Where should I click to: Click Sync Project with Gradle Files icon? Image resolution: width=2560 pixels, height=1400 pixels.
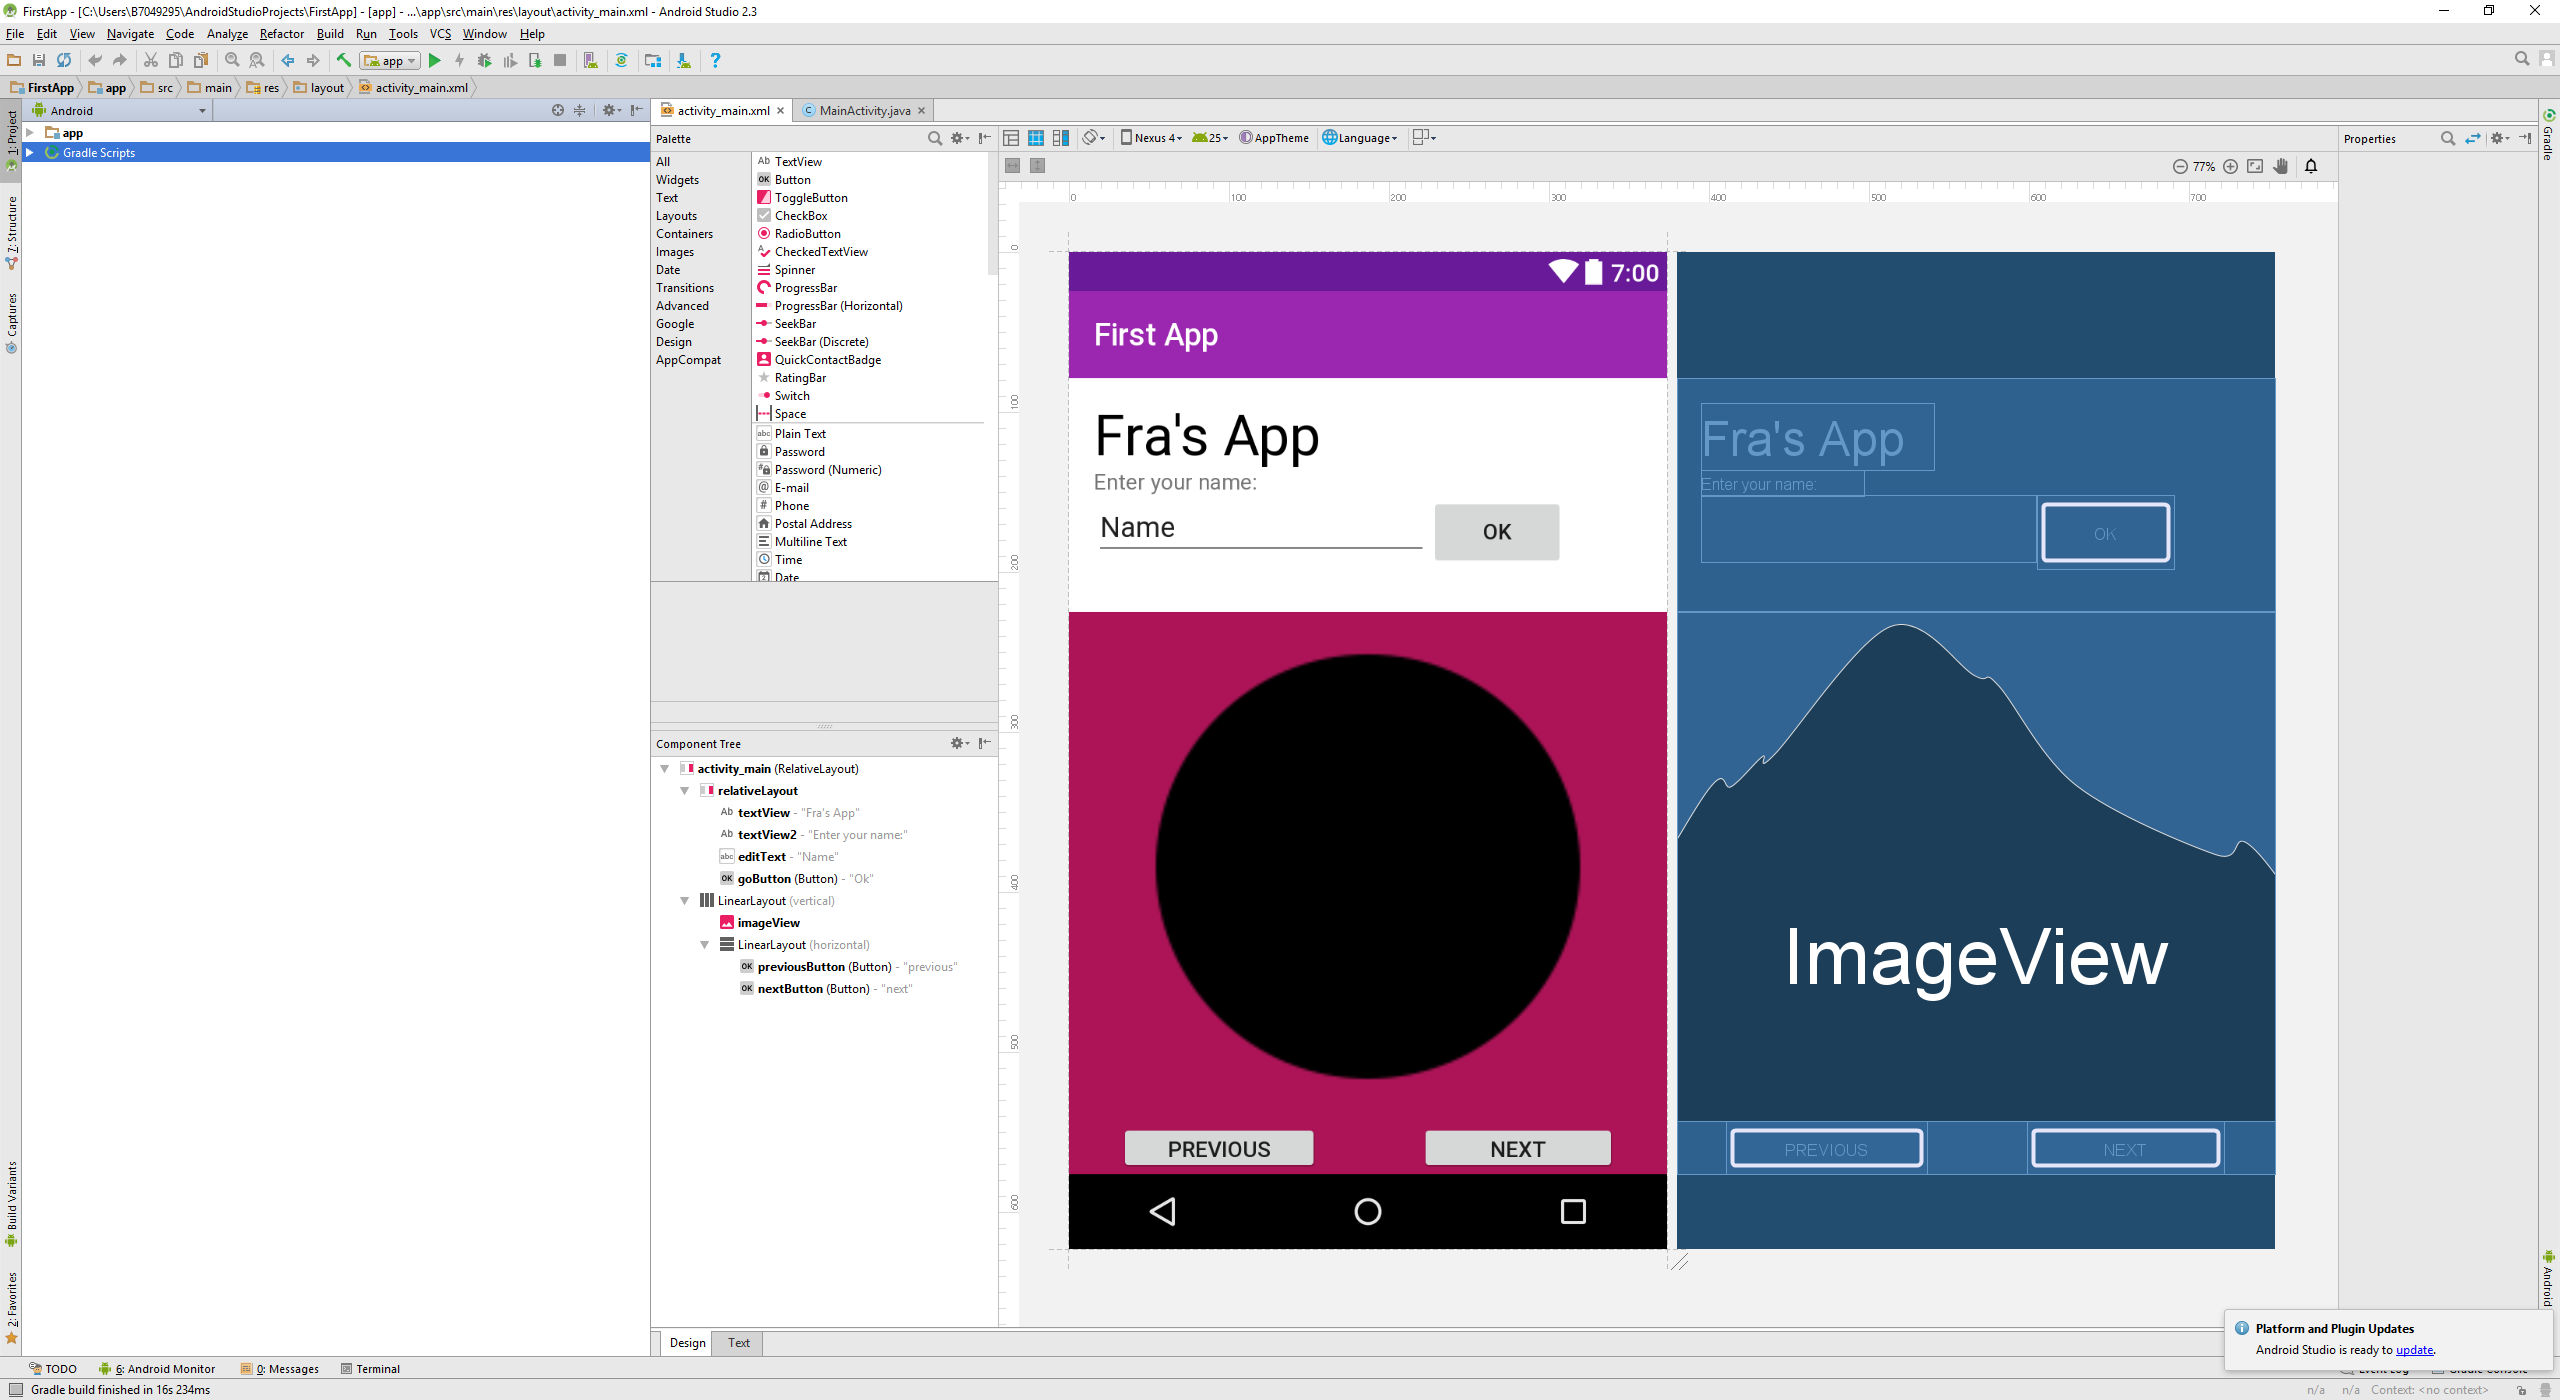pos(622,61)
